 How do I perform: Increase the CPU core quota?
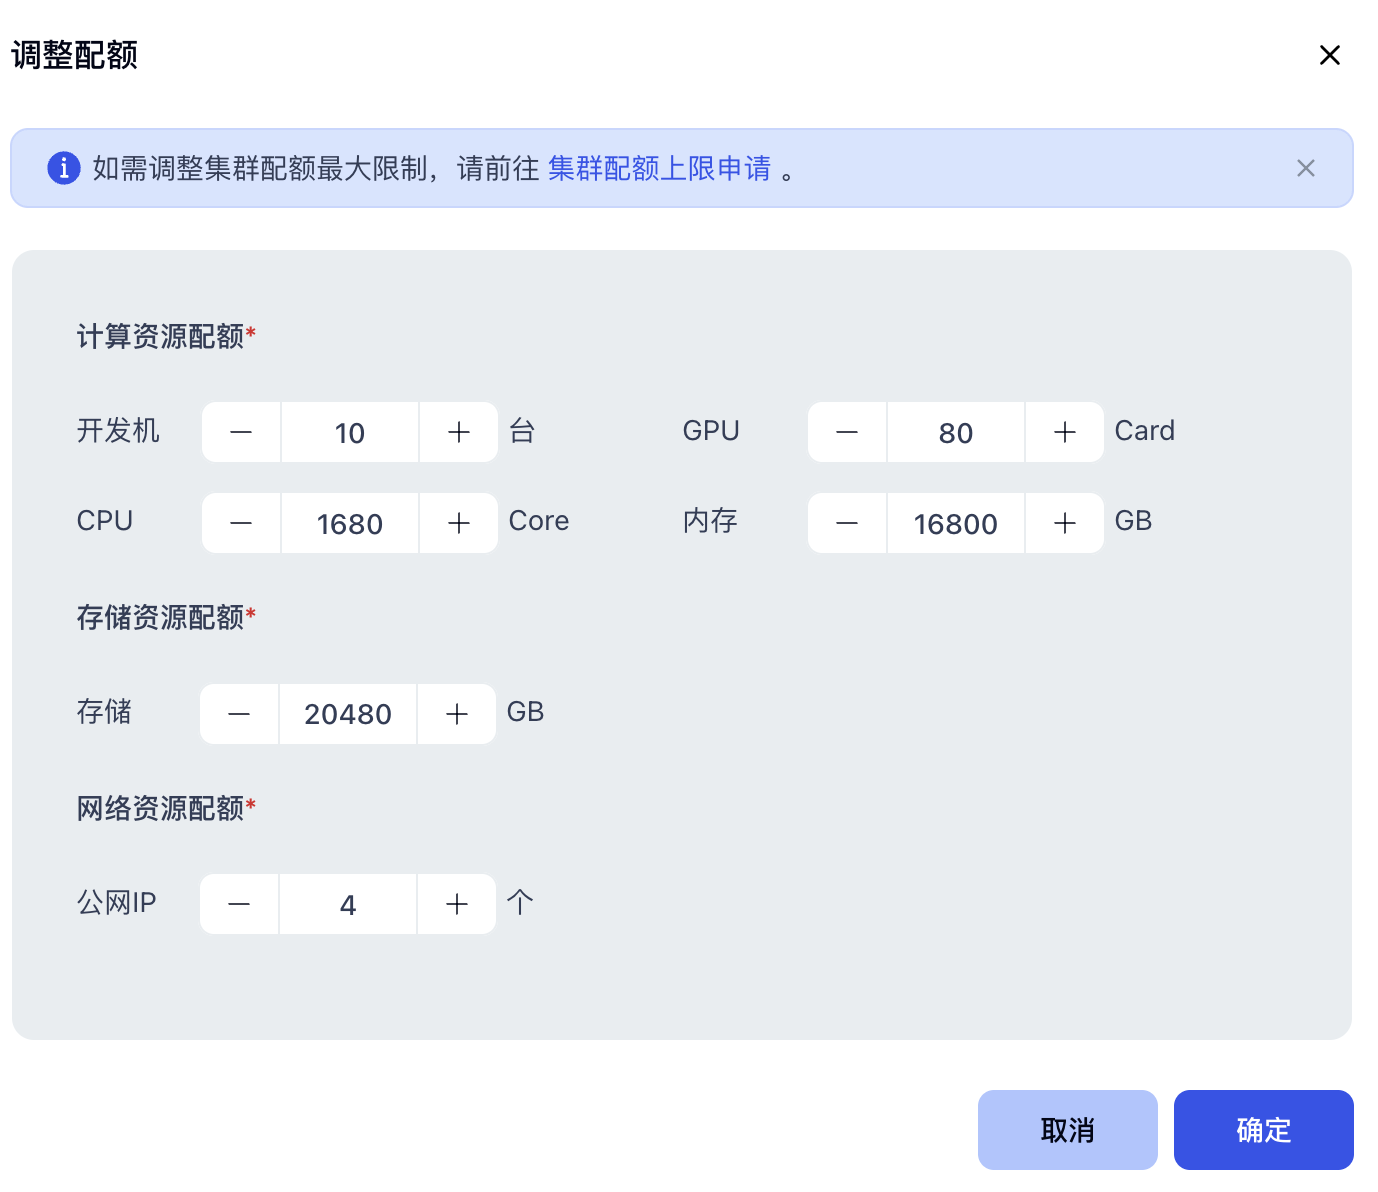458,523
